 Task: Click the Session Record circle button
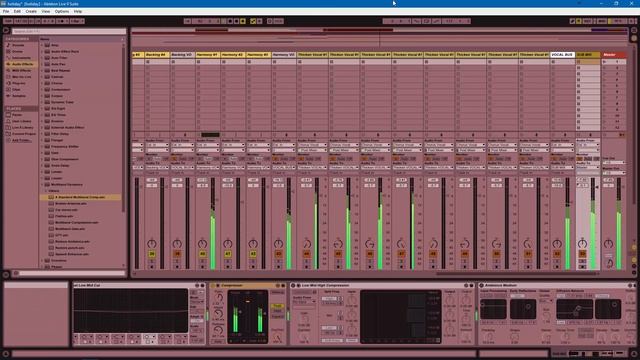(269, 21)
